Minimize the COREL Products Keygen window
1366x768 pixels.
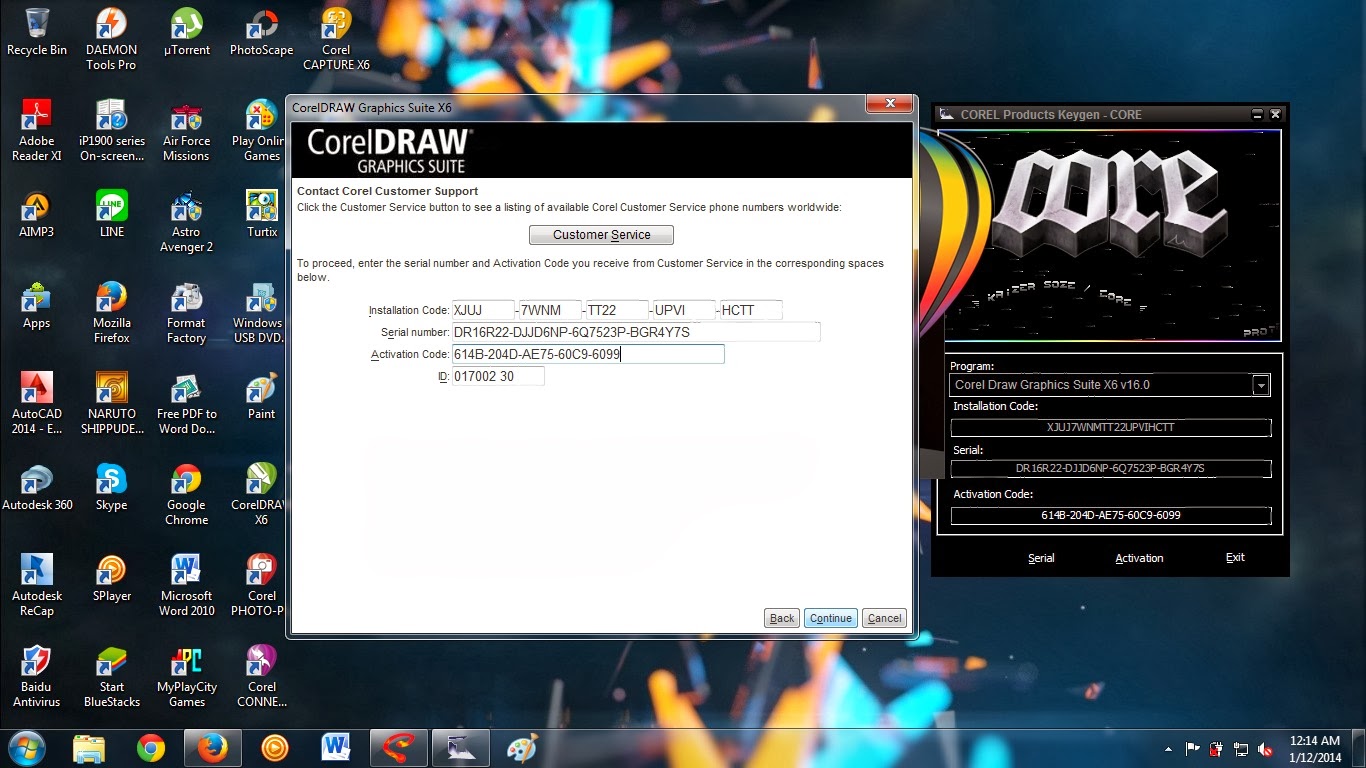pos(1257,115)
